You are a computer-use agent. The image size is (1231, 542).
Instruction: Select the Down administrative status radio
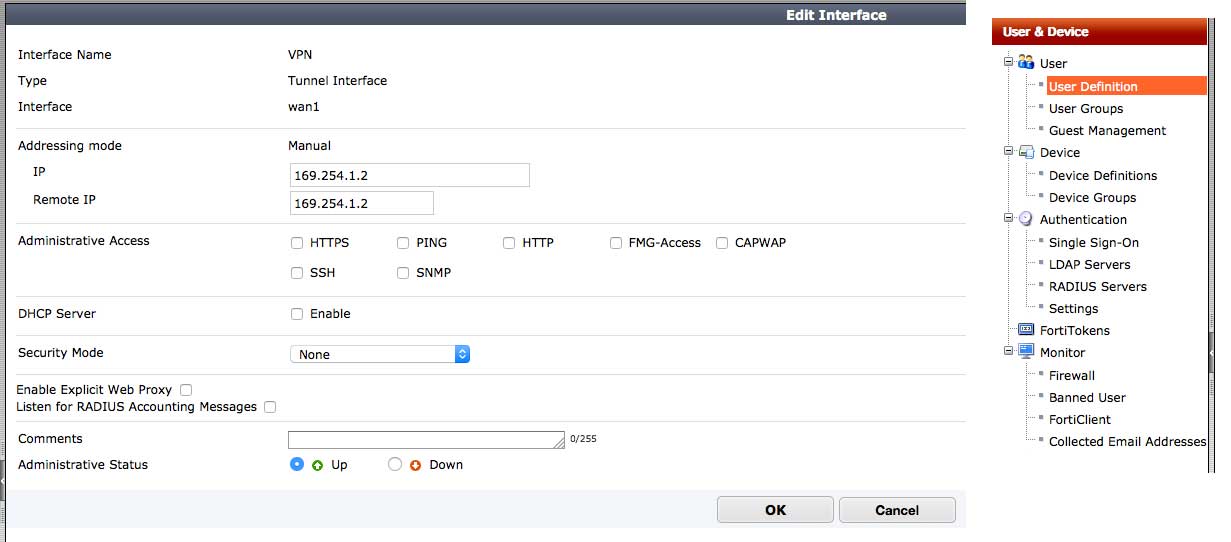pyautogui.click(x=395, y=464)
